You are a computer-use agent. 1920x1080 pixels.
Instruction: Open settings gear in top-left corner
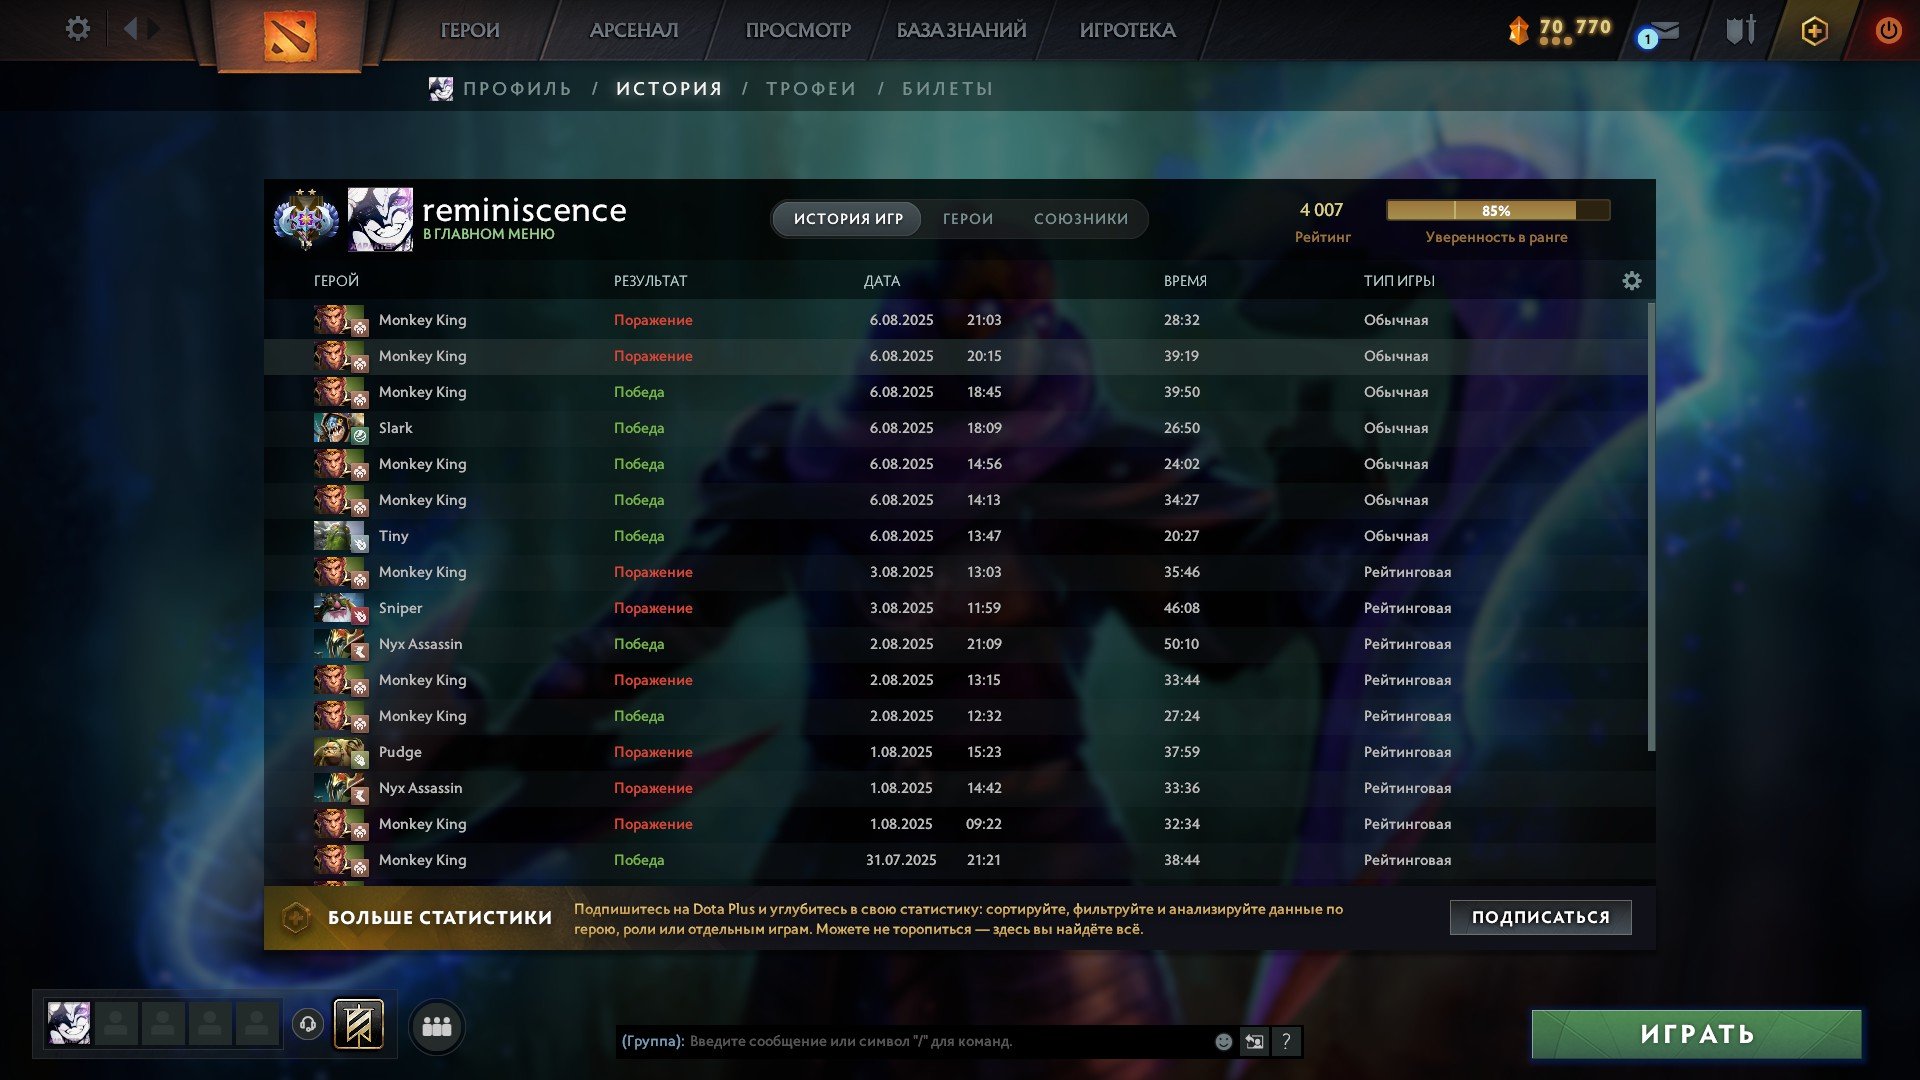point(77,29)
